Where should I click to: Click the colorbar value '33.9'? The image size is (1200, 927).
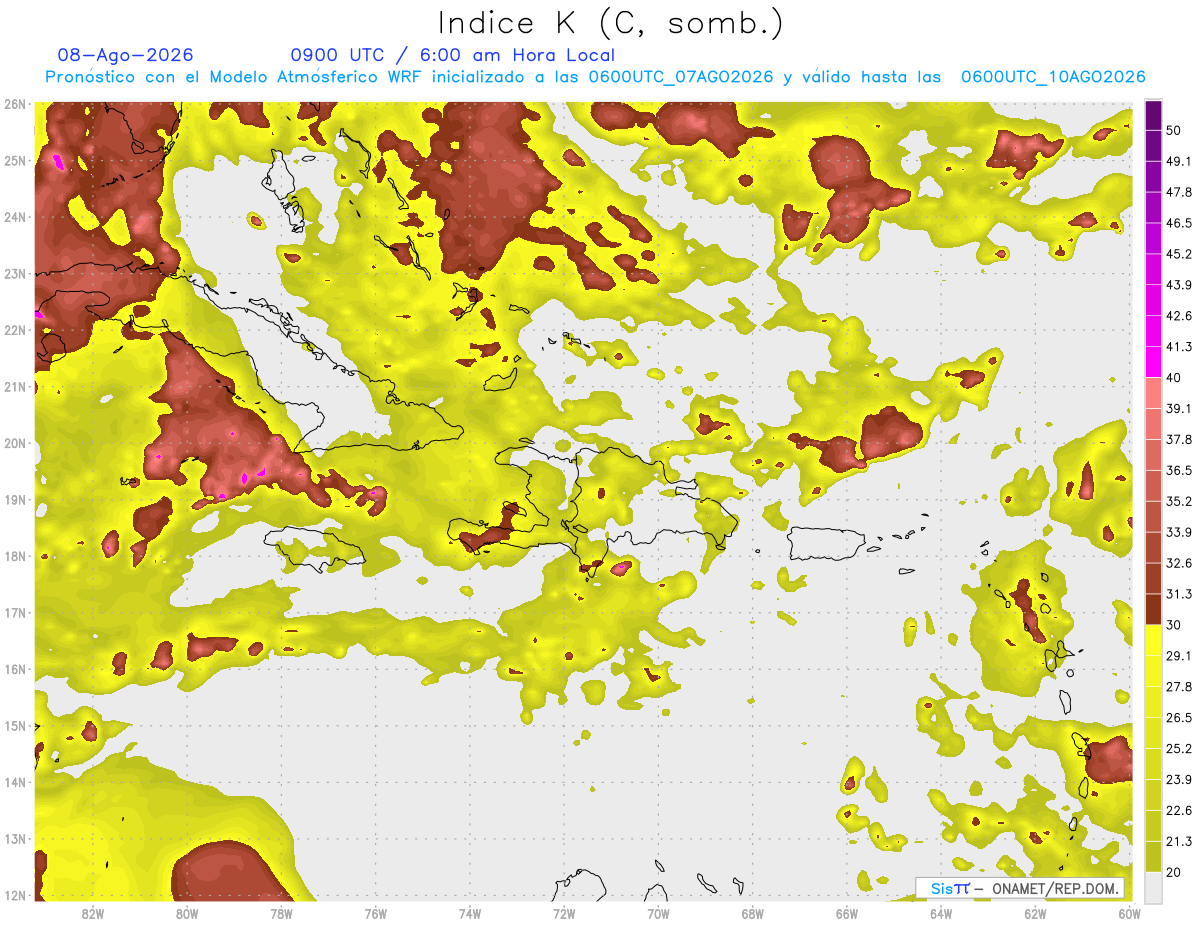pyautogui.click(x=1179, y=532)
